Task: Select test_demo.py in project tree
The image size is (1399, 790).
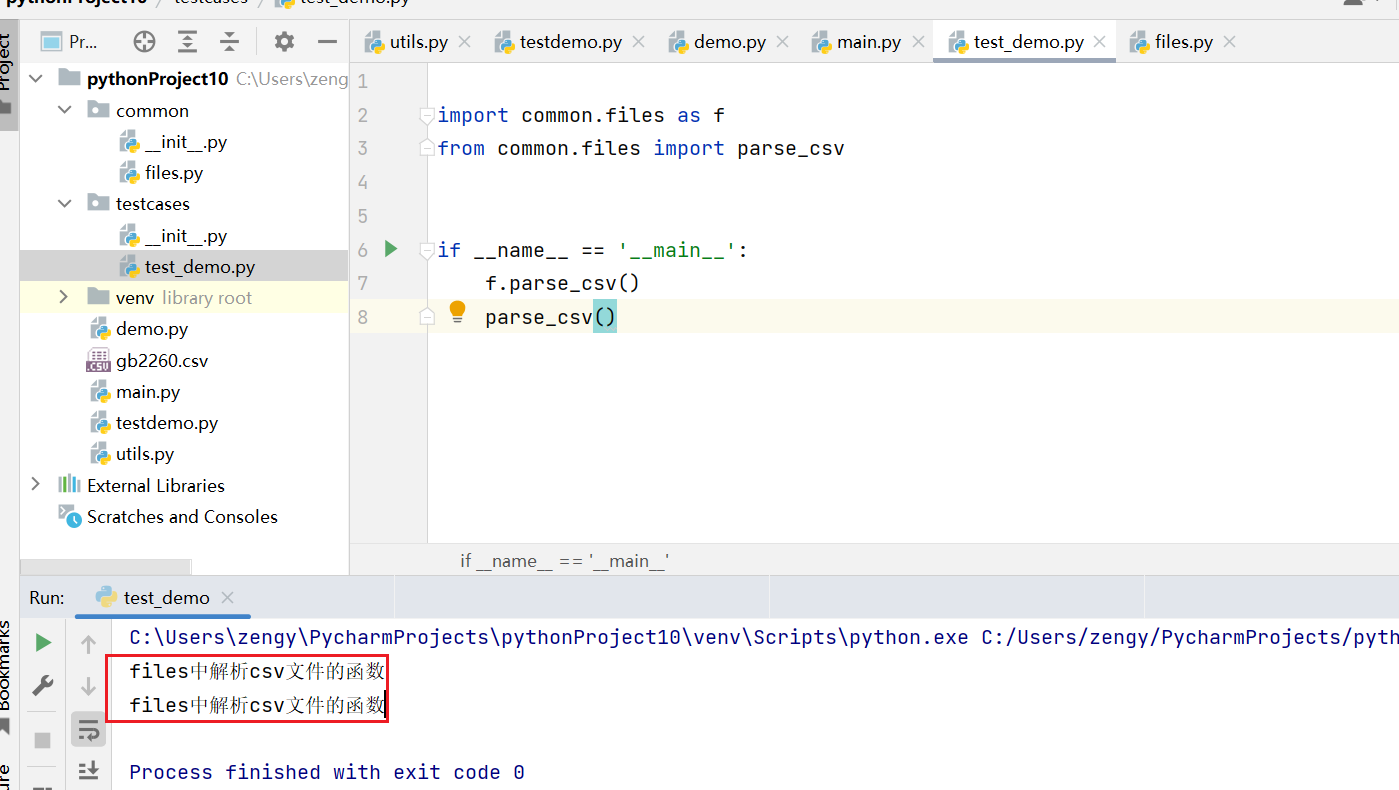Action: 188,267
